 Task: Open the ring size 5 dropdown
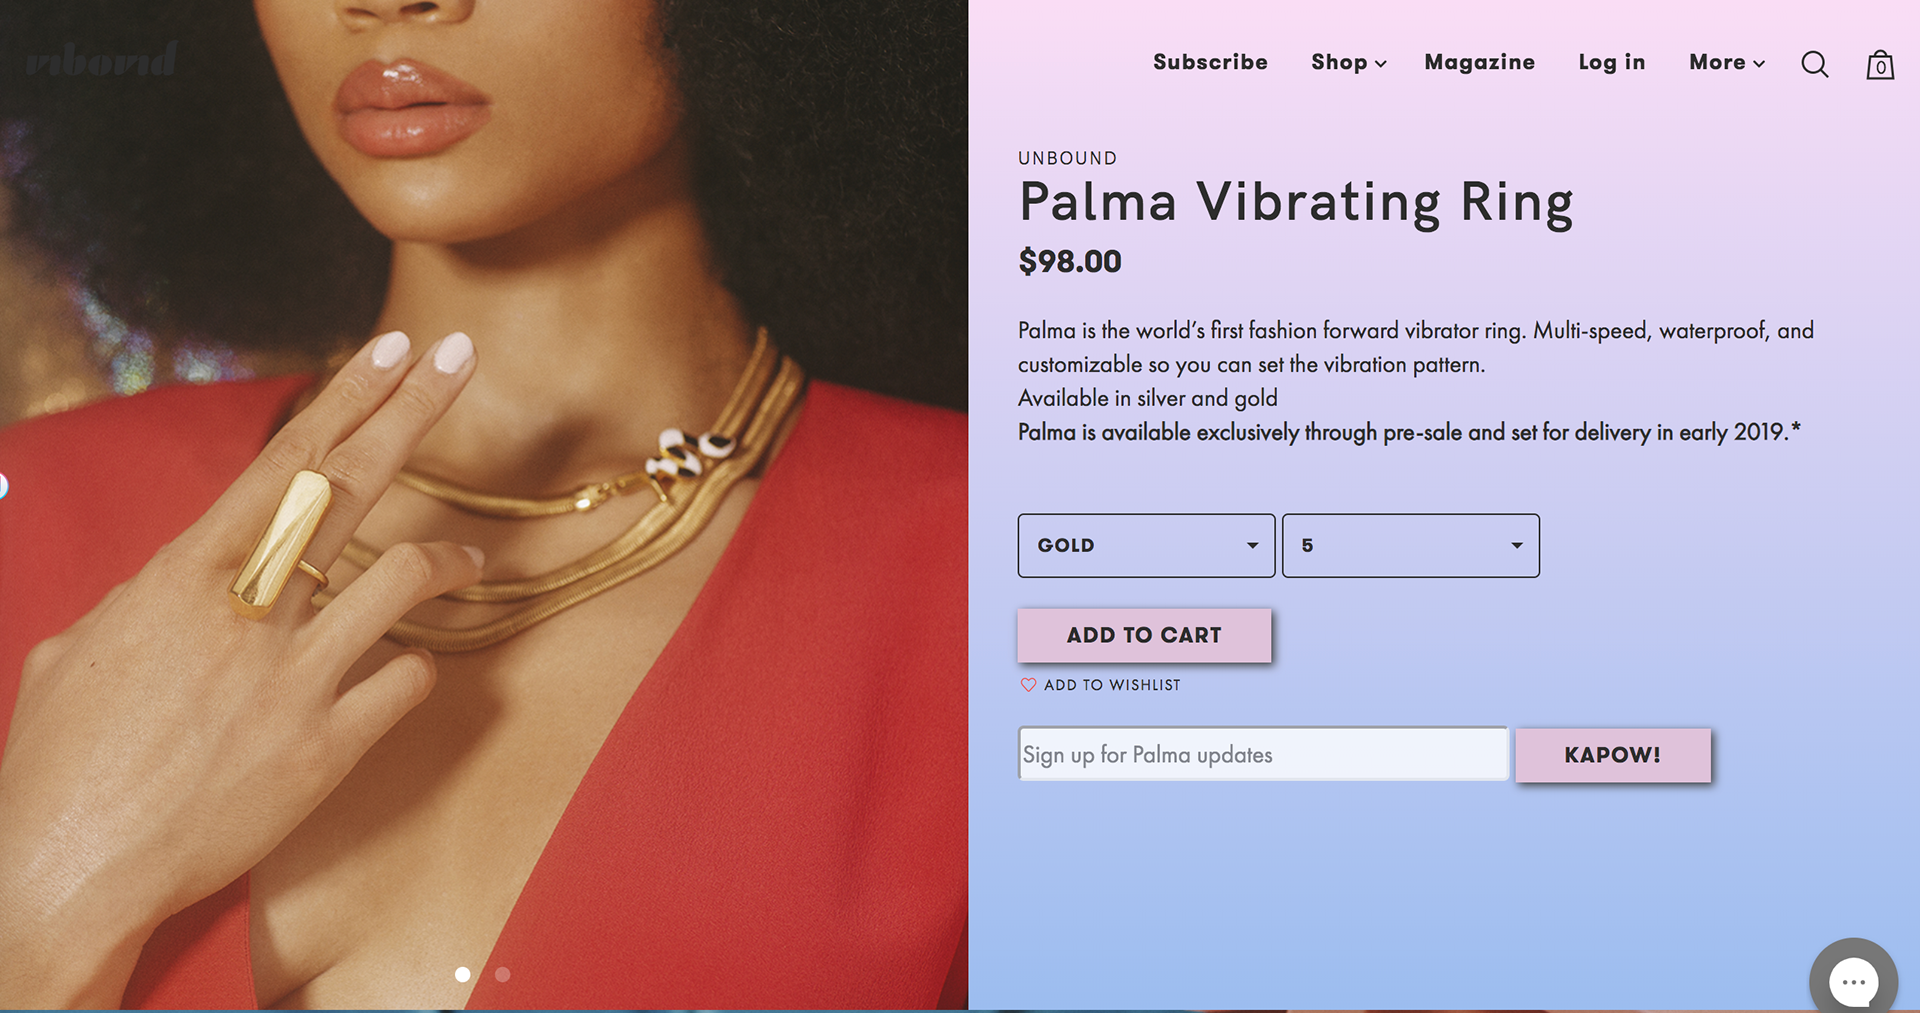click(x=1410, y=546)
